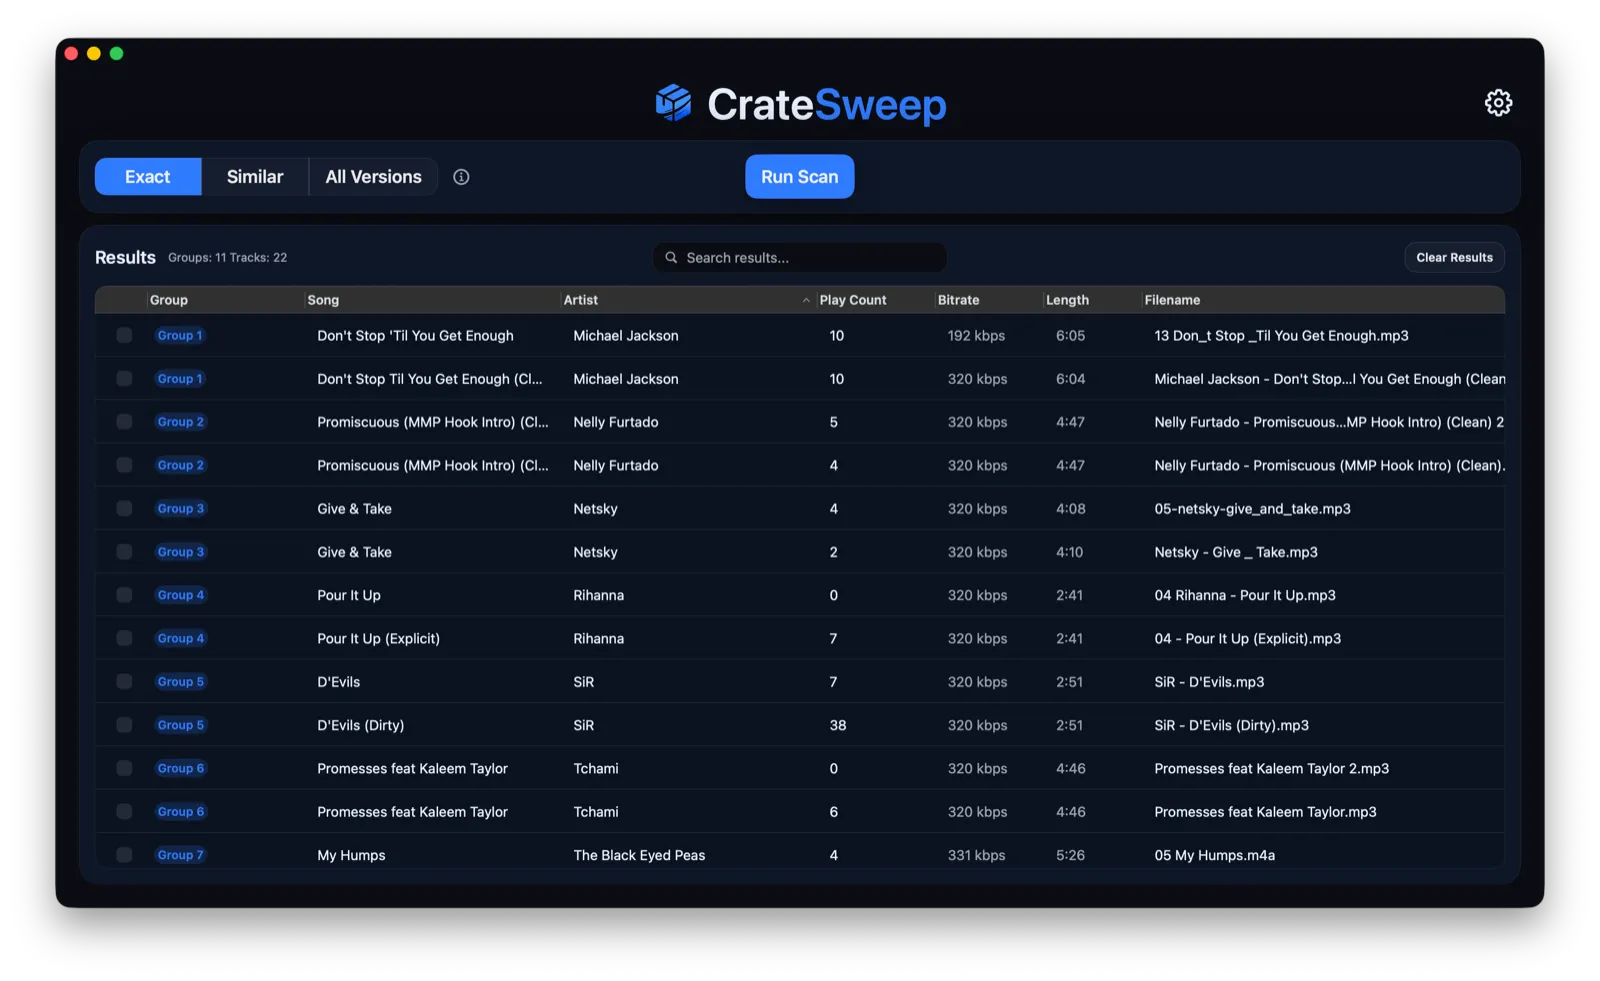The width and height of the screenshot is (1600, 981).
Task: Click artist Michael Jackson on the 6:05 row
Action: [x=626, y=336]
